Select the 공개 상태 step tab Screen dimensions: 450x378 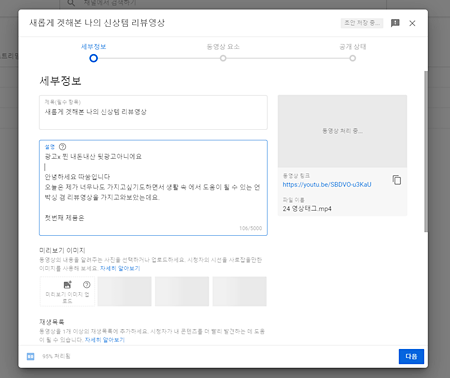tap(352, 47)
